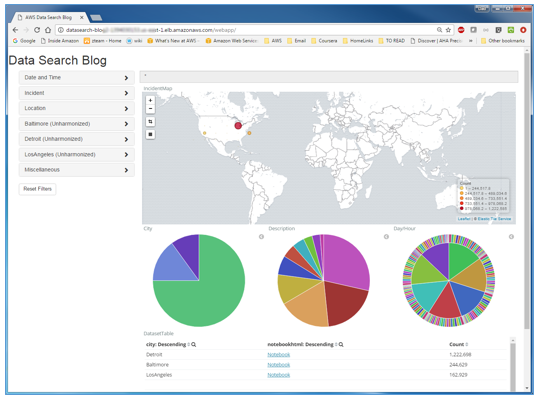
Task: Open the Email bookmarks folder
Action: tap(297, 41)
